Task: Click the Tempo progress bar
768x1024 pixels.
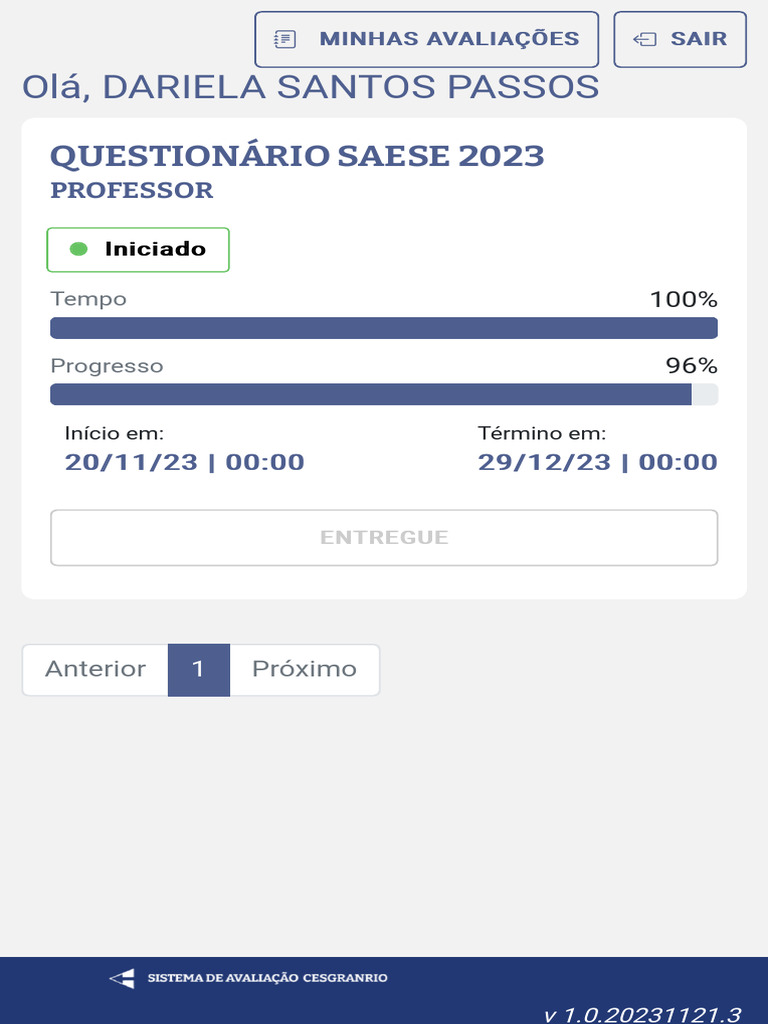Action: (x=384, y=328)
